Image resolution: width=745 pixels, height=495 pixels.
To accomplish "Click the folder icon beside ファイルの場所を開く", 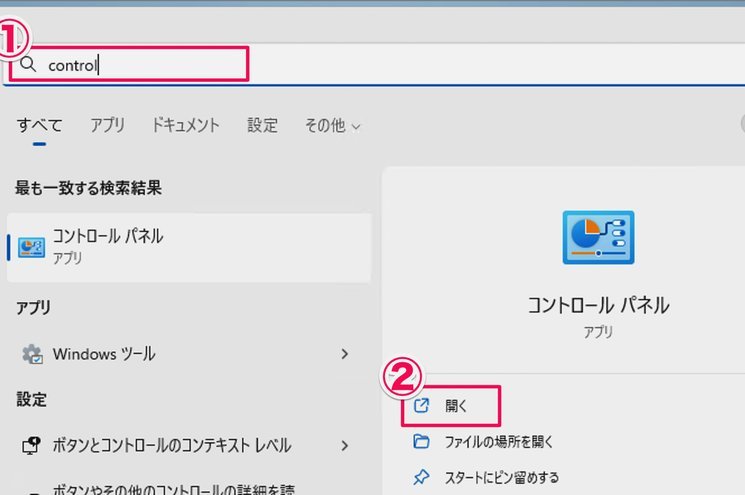I will coord(421,441).
